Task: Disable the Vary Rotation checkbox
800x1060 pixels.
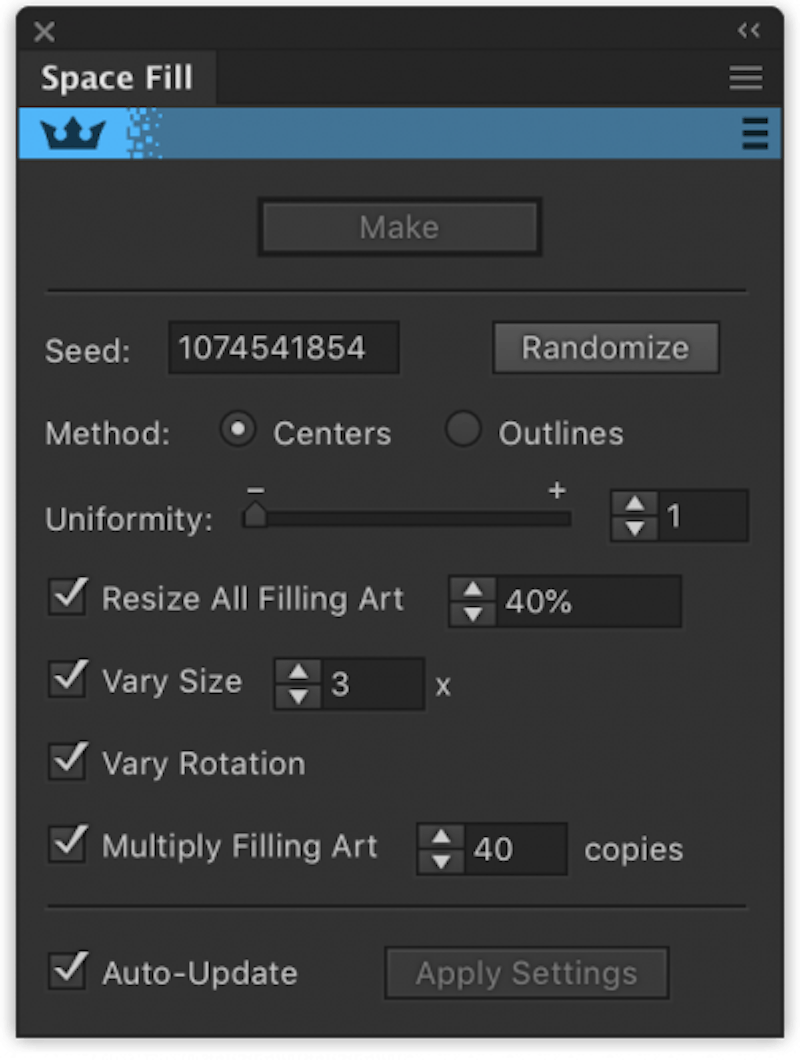Action: [x=68, y=762]
